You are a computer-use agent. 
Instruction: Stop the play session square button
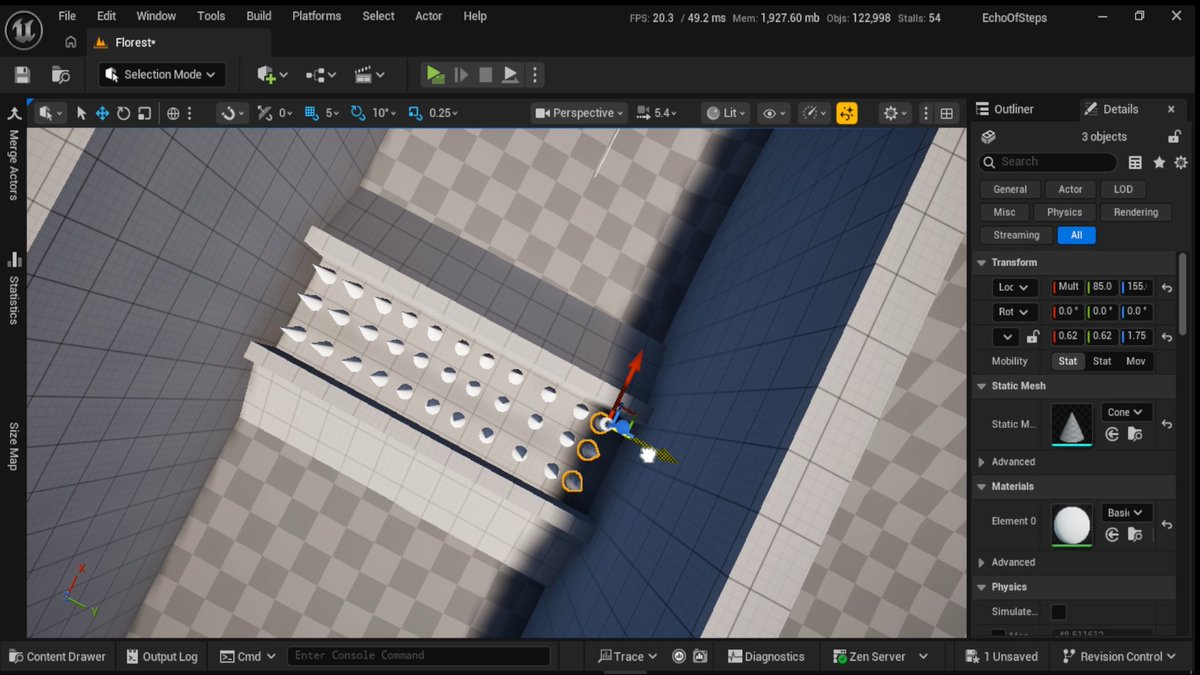tap(485, 75)
